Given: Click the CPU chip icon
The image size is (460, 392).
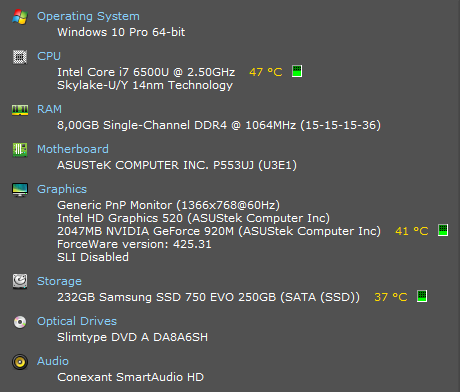Looking at the screenshot, I should [20, 57].
